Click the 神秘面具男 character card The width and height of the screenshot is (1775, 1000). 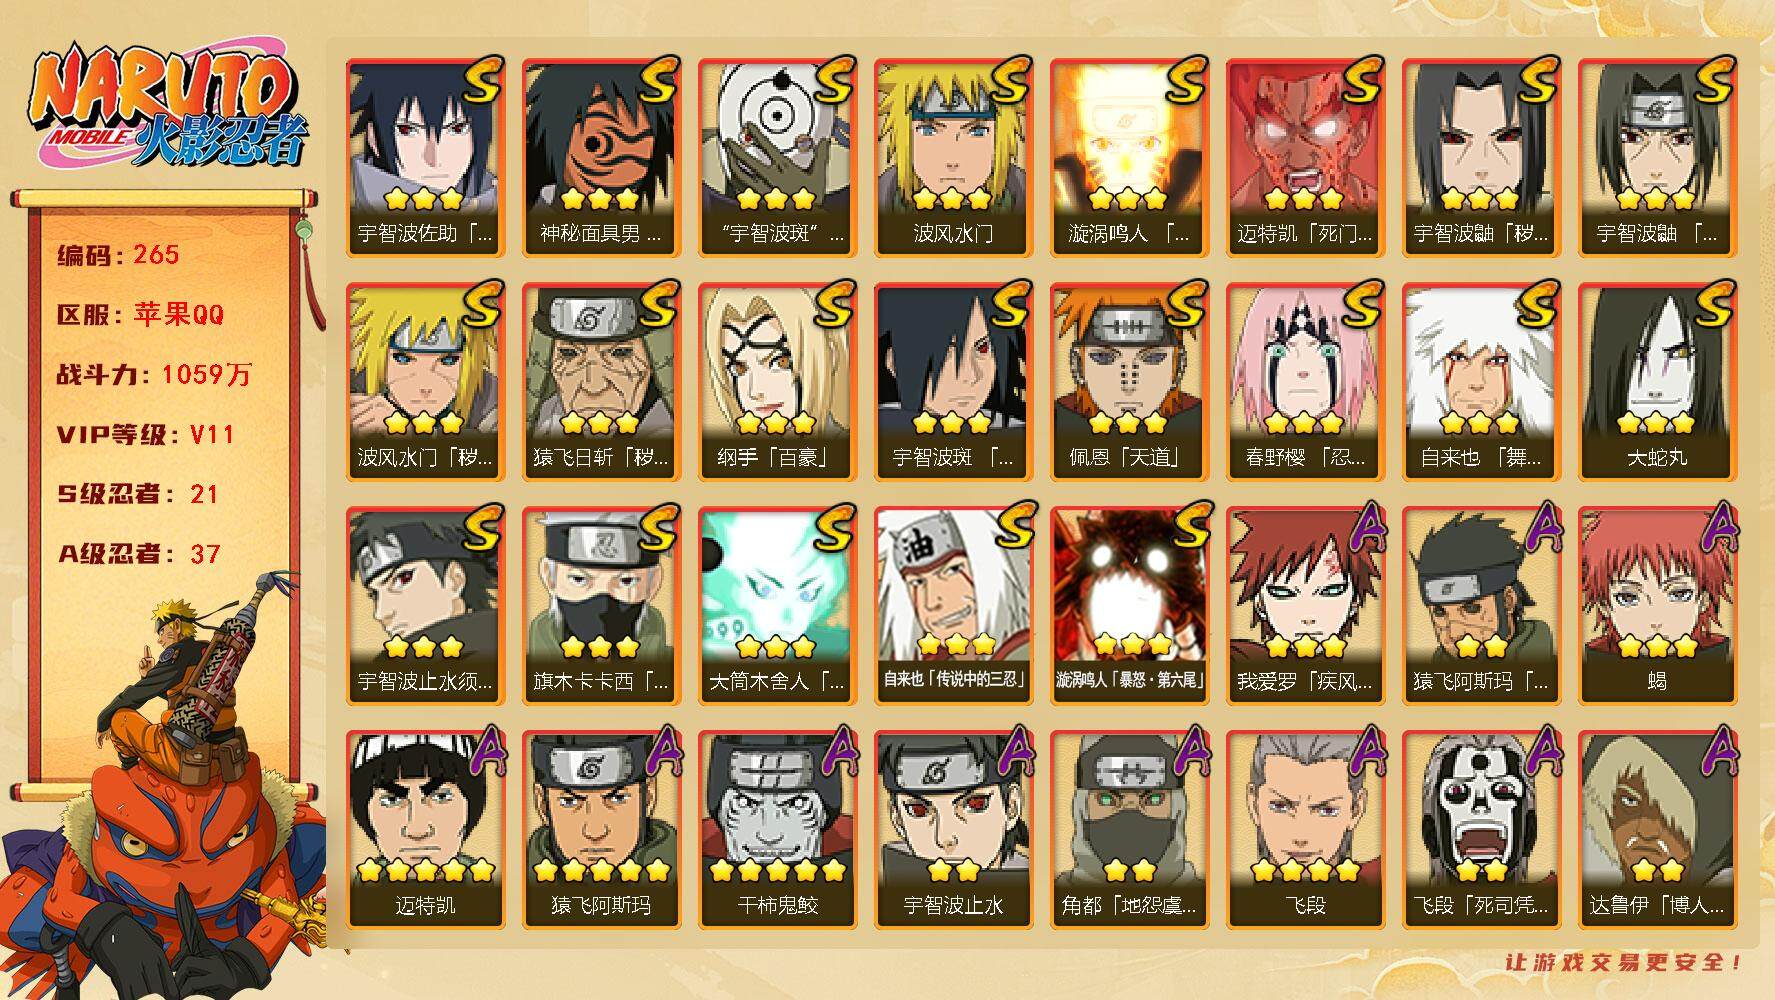pos(601,158)
